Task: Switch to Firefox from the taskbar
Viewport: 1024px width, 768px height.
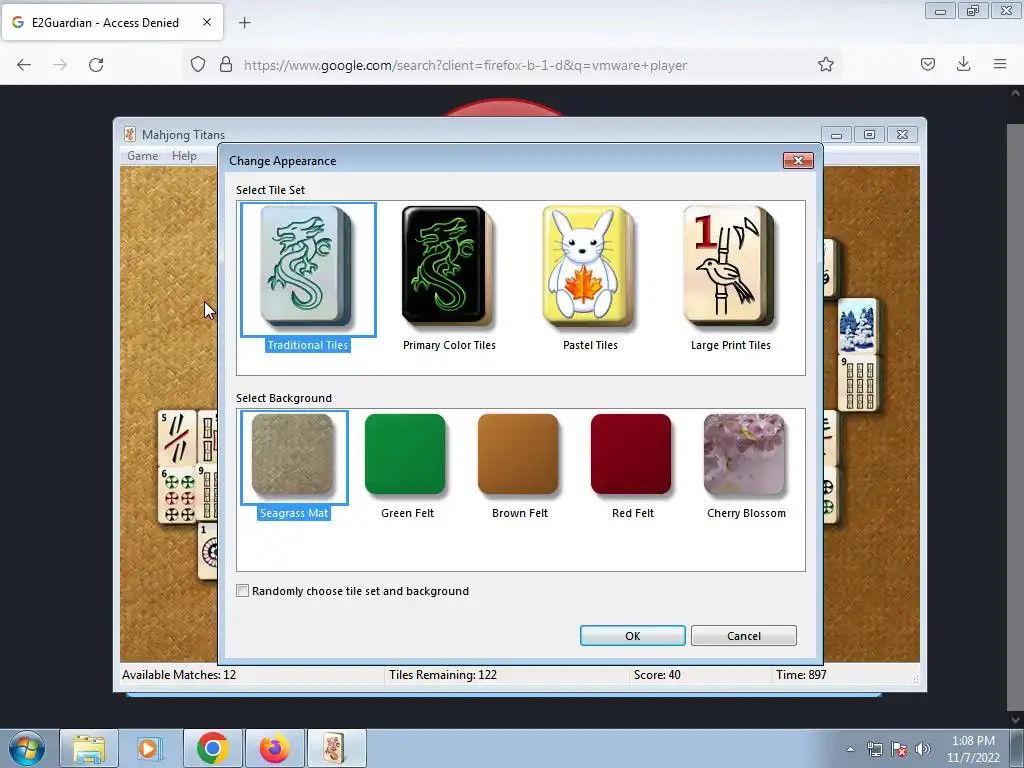Action: coord(274,748)
